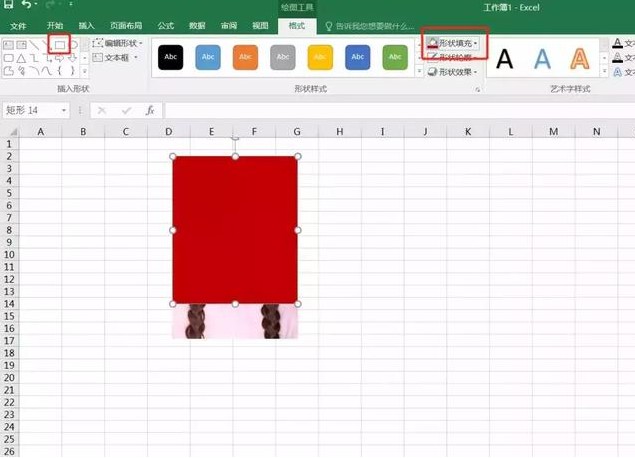
Task: Apply the green Abc shape style
Action: 395,57
